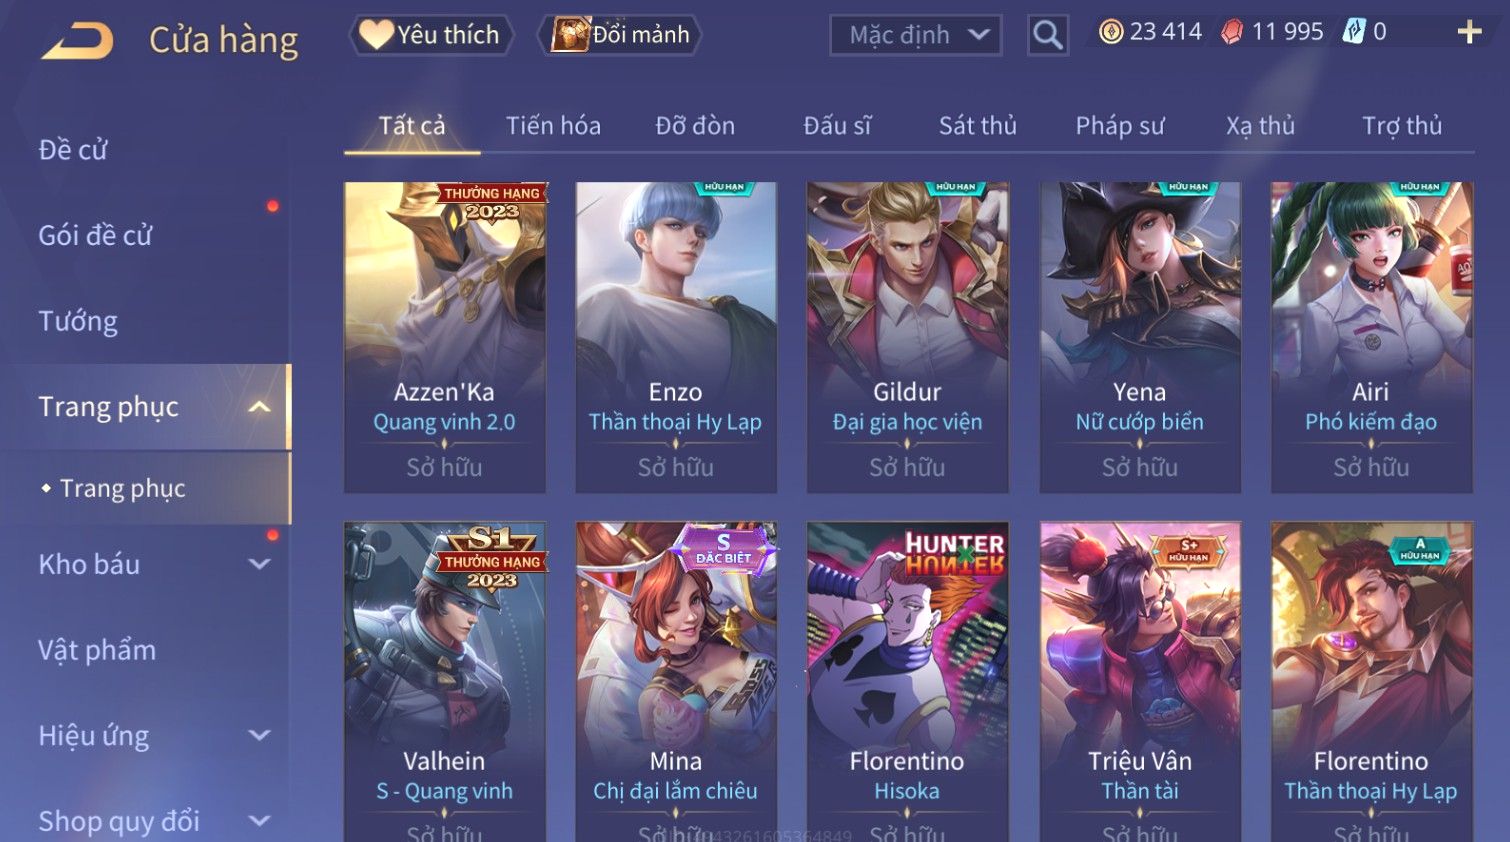Click the red ruby currency icon
Image resolution: width=1510 pixels, height=842 pixels.
click(x=1232, y=32)
